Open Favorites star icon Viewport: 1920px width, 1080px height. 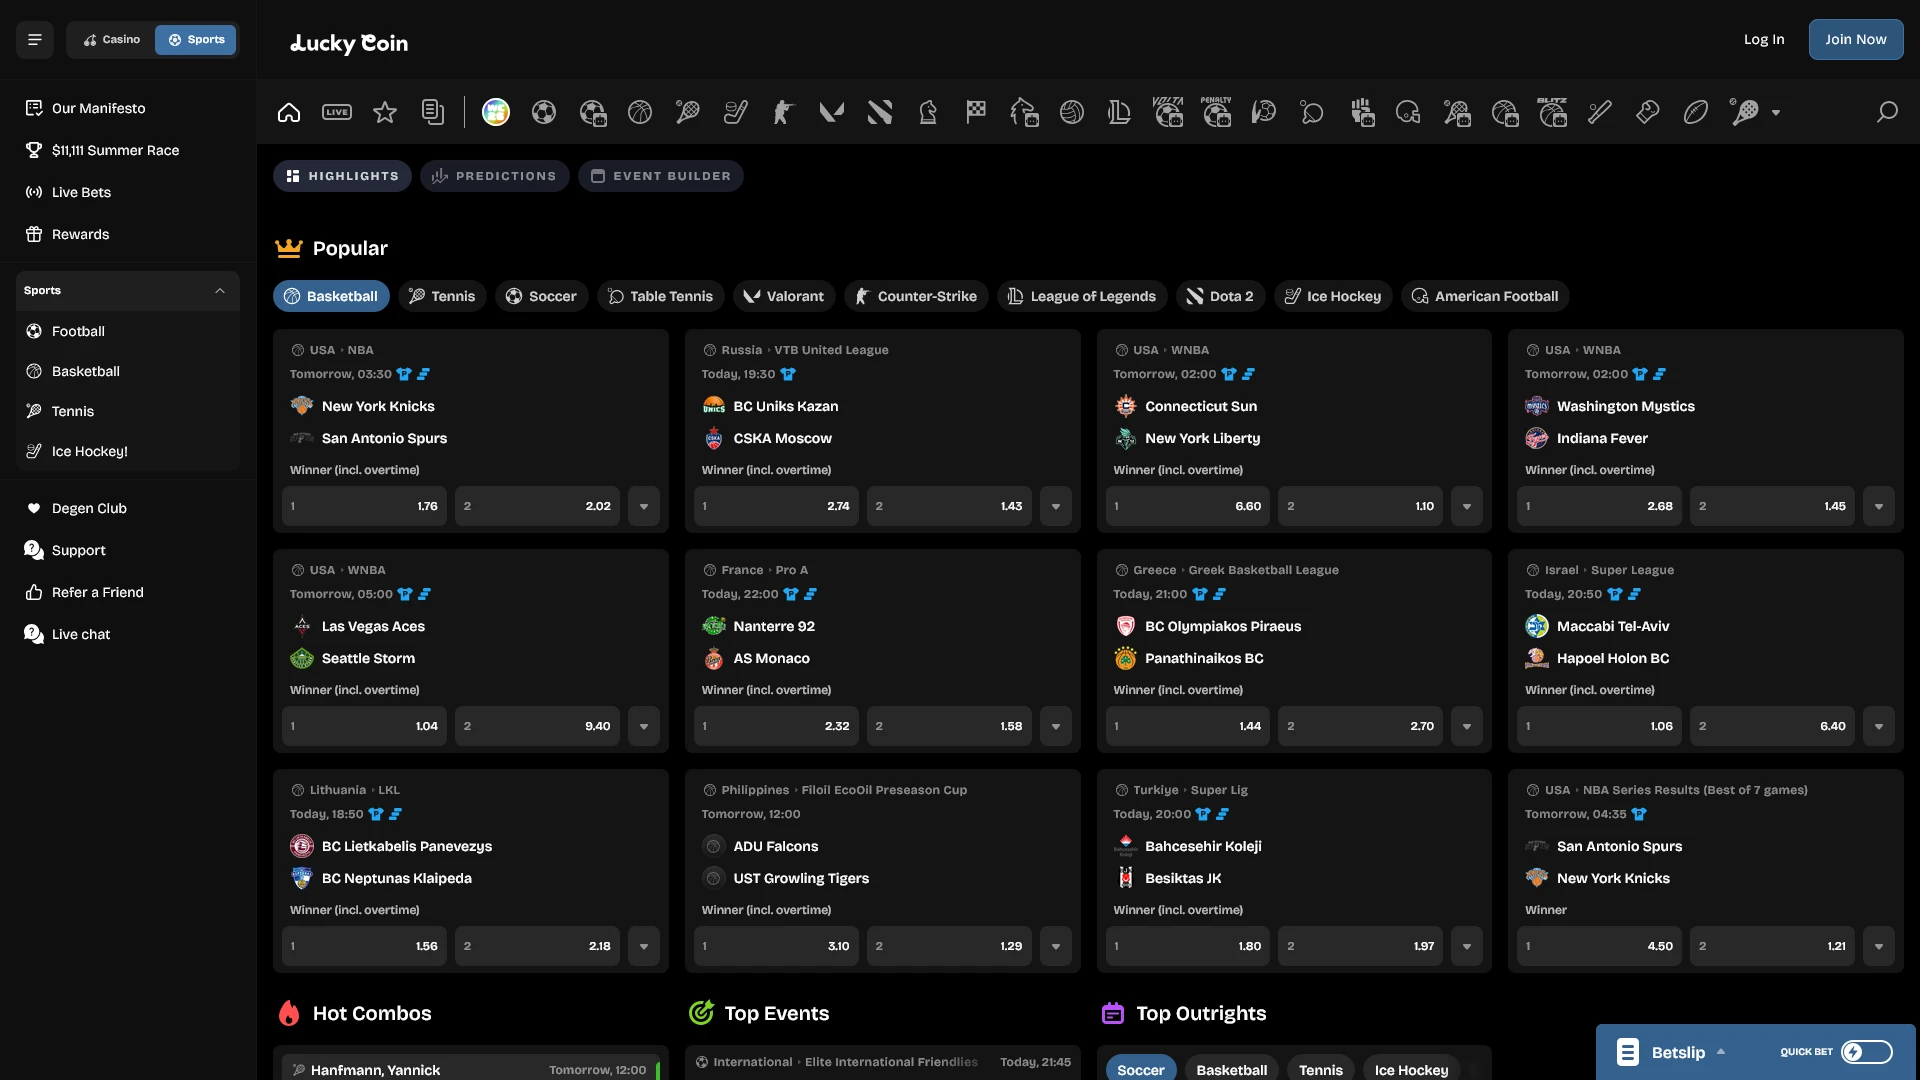coord(385,112)
